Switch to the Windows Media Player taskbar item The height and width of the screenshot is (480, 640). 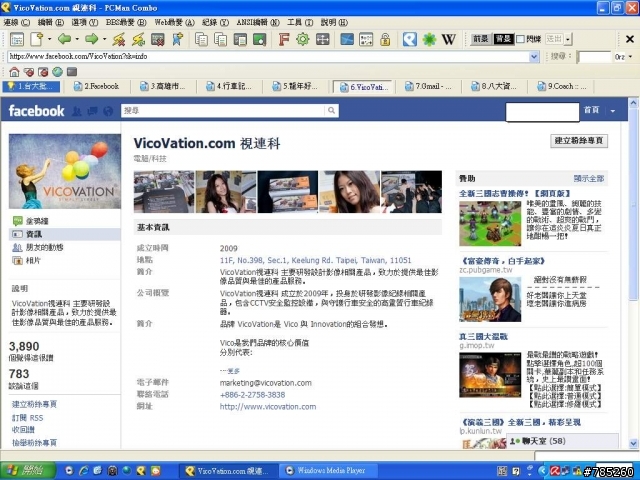point(330,471)
